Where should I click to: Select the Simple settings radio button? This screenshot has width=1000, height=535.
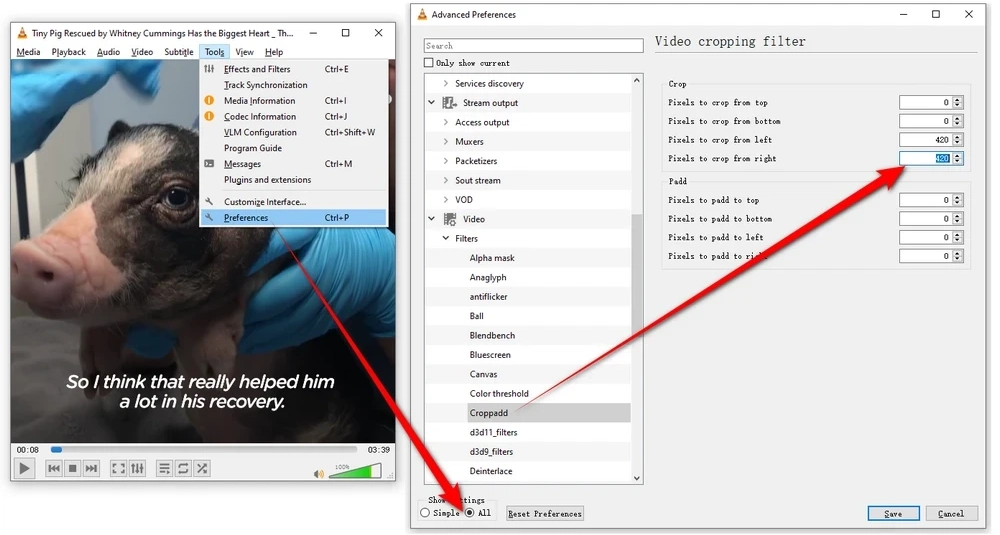tap(425, 513)
